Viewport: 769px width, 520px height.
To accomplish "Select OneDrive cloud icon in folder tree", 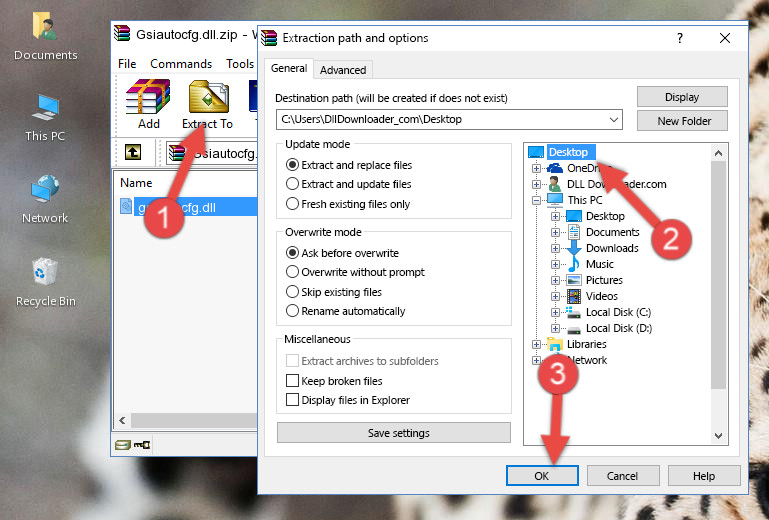I will coord(555,168).
